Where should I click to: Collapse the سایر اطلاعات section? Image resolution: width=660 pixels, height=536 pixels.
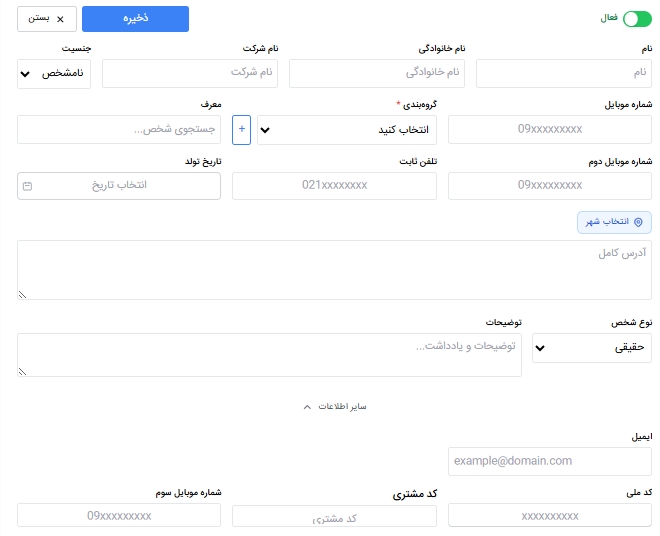point(335,407)
